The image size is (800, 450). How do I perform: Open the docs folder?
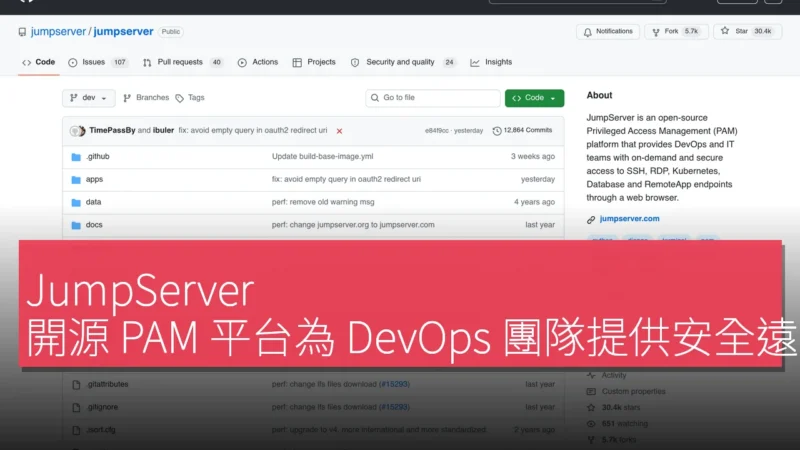[x=94, y=225]
